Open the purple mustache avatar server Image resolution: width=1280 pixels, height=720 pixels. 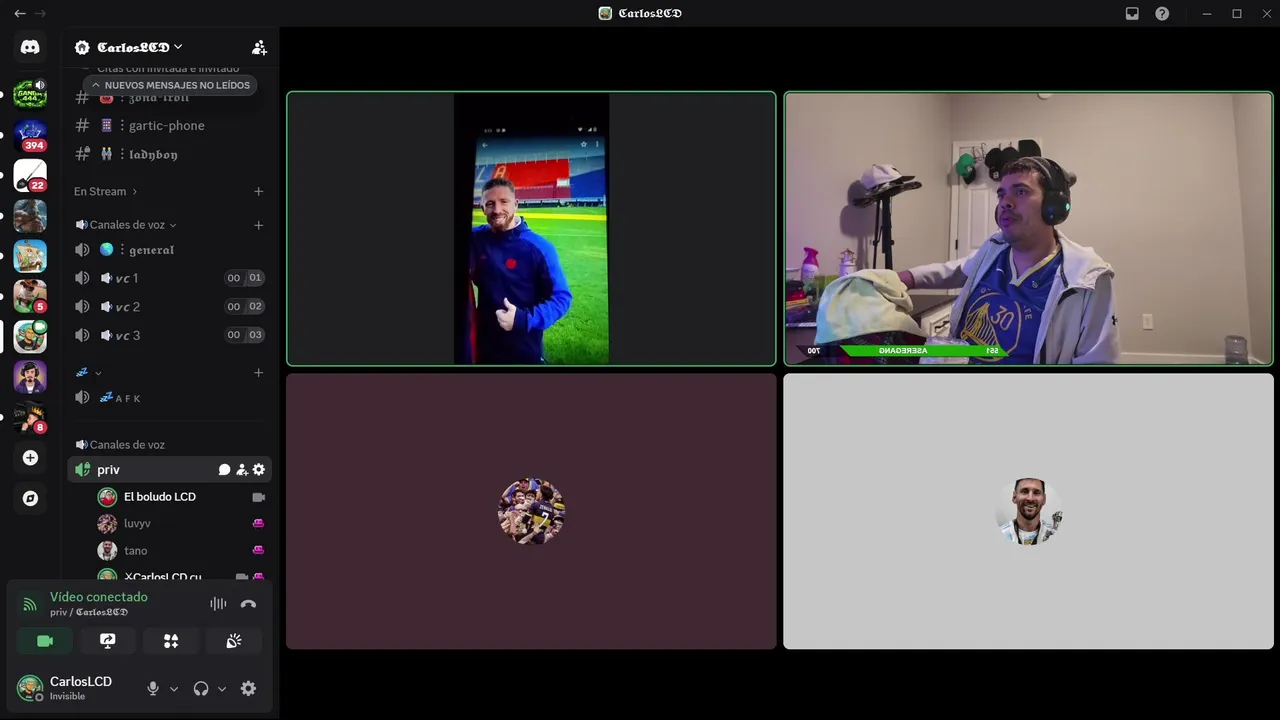pos(30,377)
